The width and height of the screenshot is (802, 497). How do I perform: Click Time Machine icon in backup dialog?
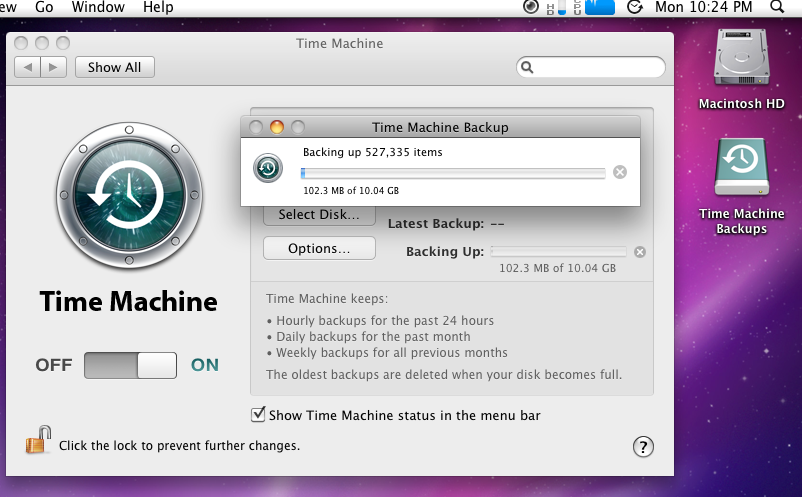[x=268, y=168]
